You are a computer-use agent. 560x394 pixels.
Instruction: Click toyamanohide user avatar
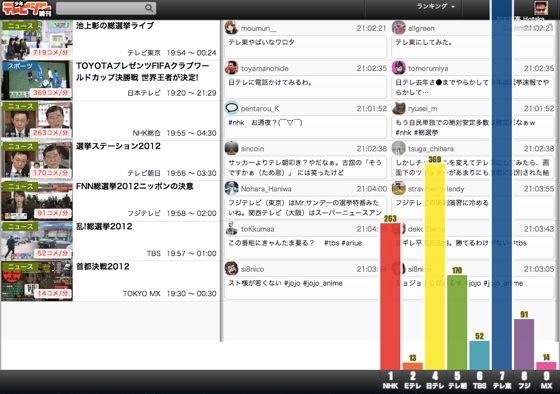coord(231,68)
